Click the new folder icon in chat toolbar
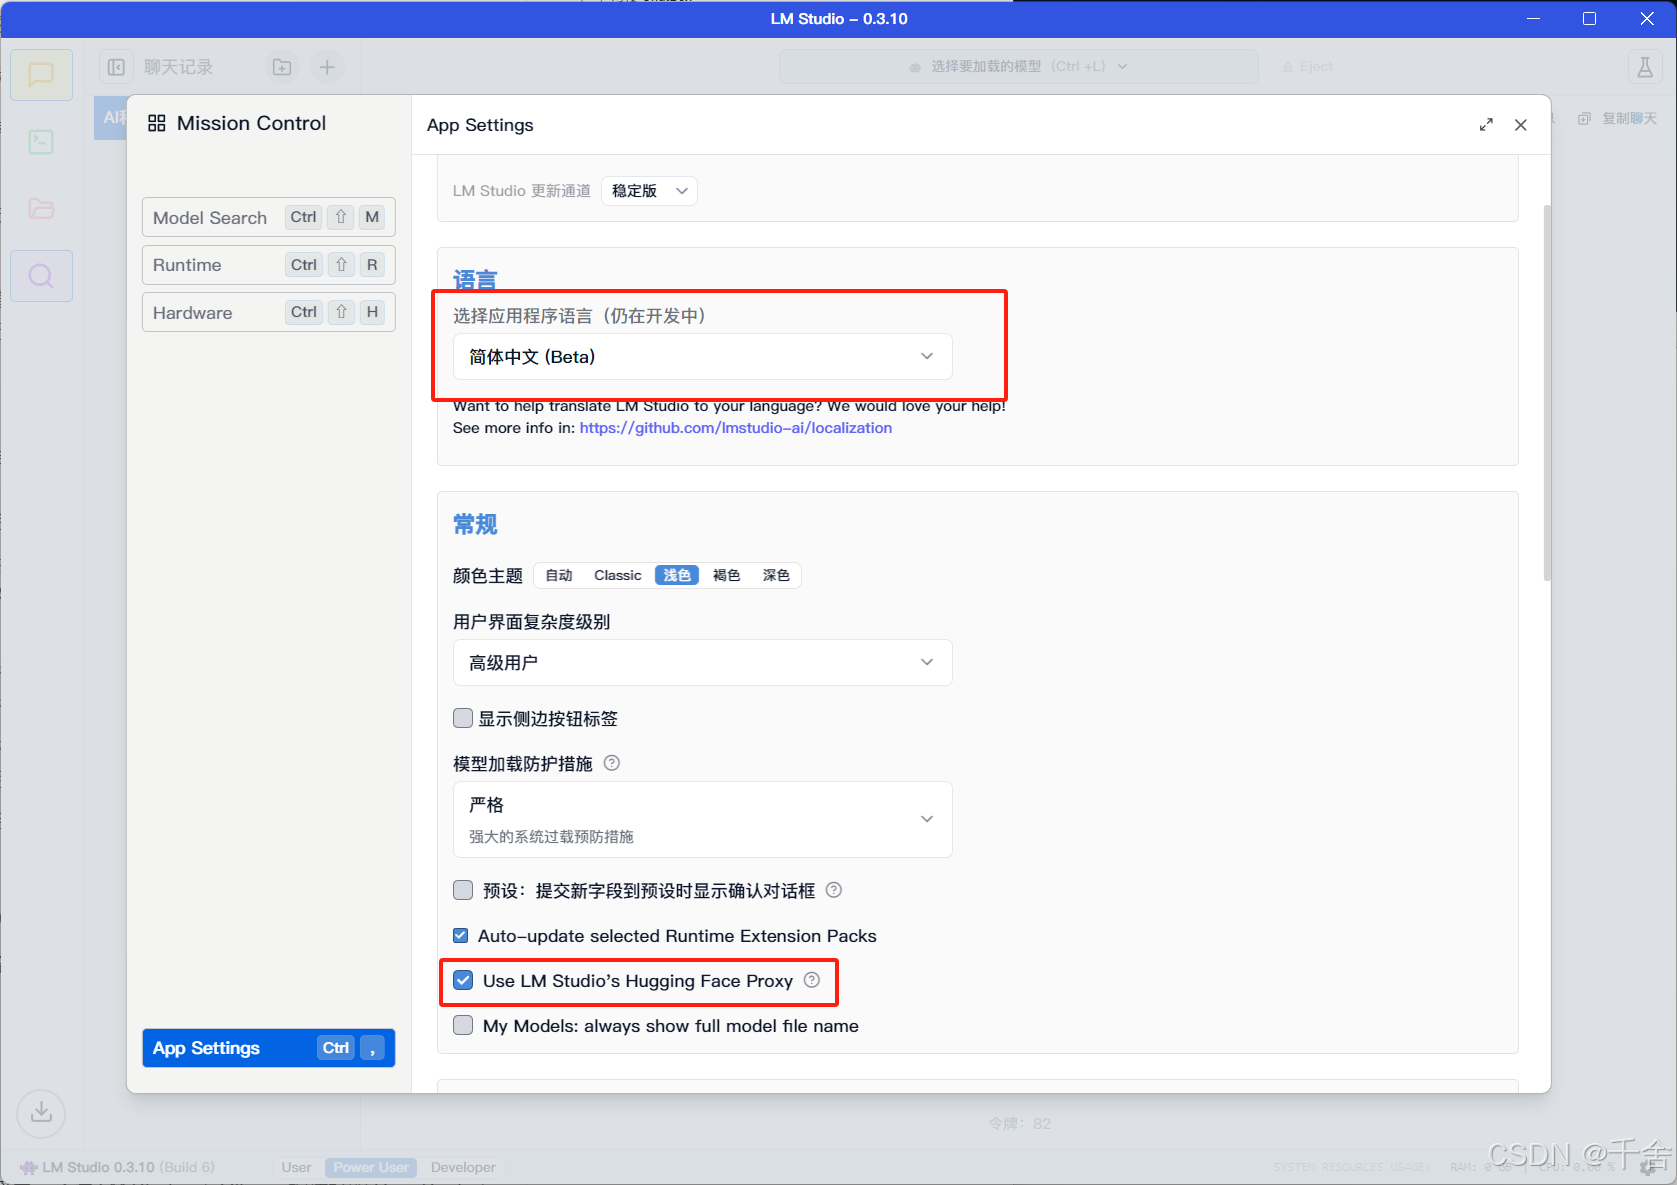Screen dimensions: 1677x1185 click(282, 67)
